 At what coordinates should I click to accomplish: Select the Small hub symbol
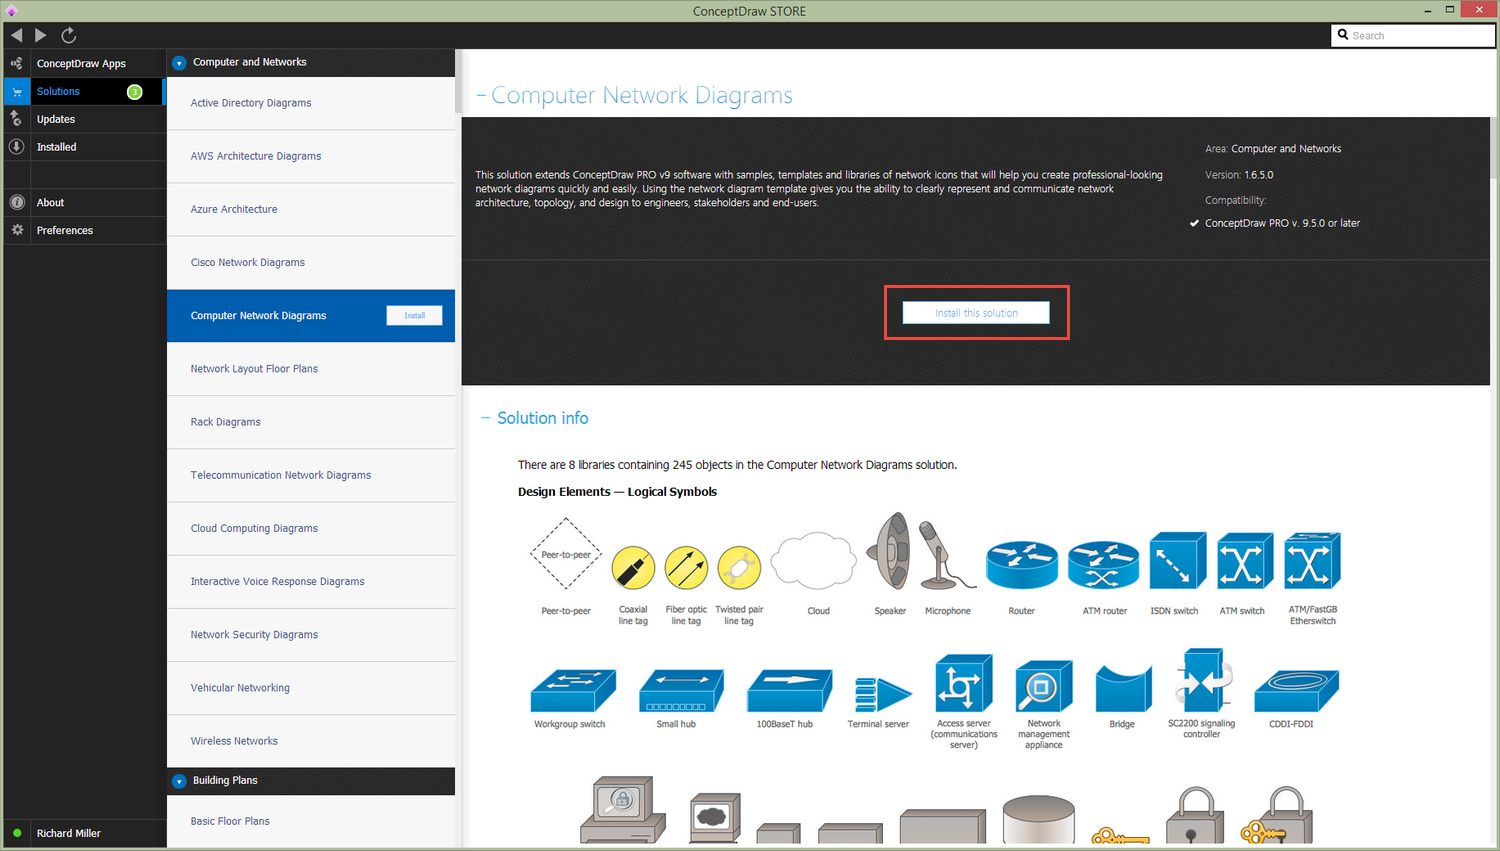pyautogui.click(x=681, y=690)
